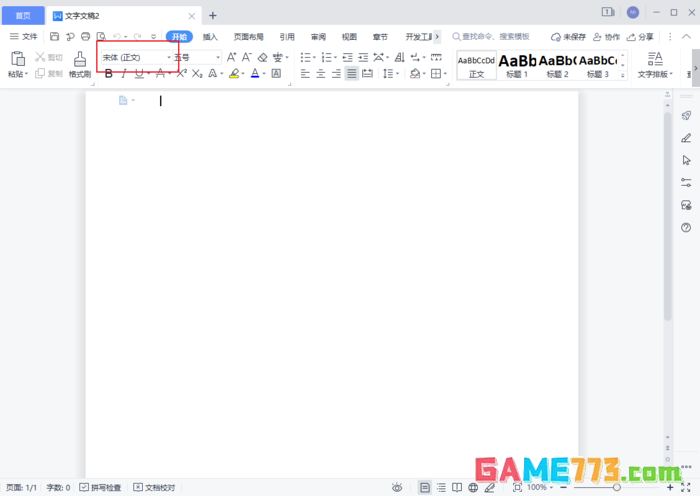Switch to the 插入 ribbon tab
The height and width of the screenshot is (496, 700).
(x=210, y=36)
